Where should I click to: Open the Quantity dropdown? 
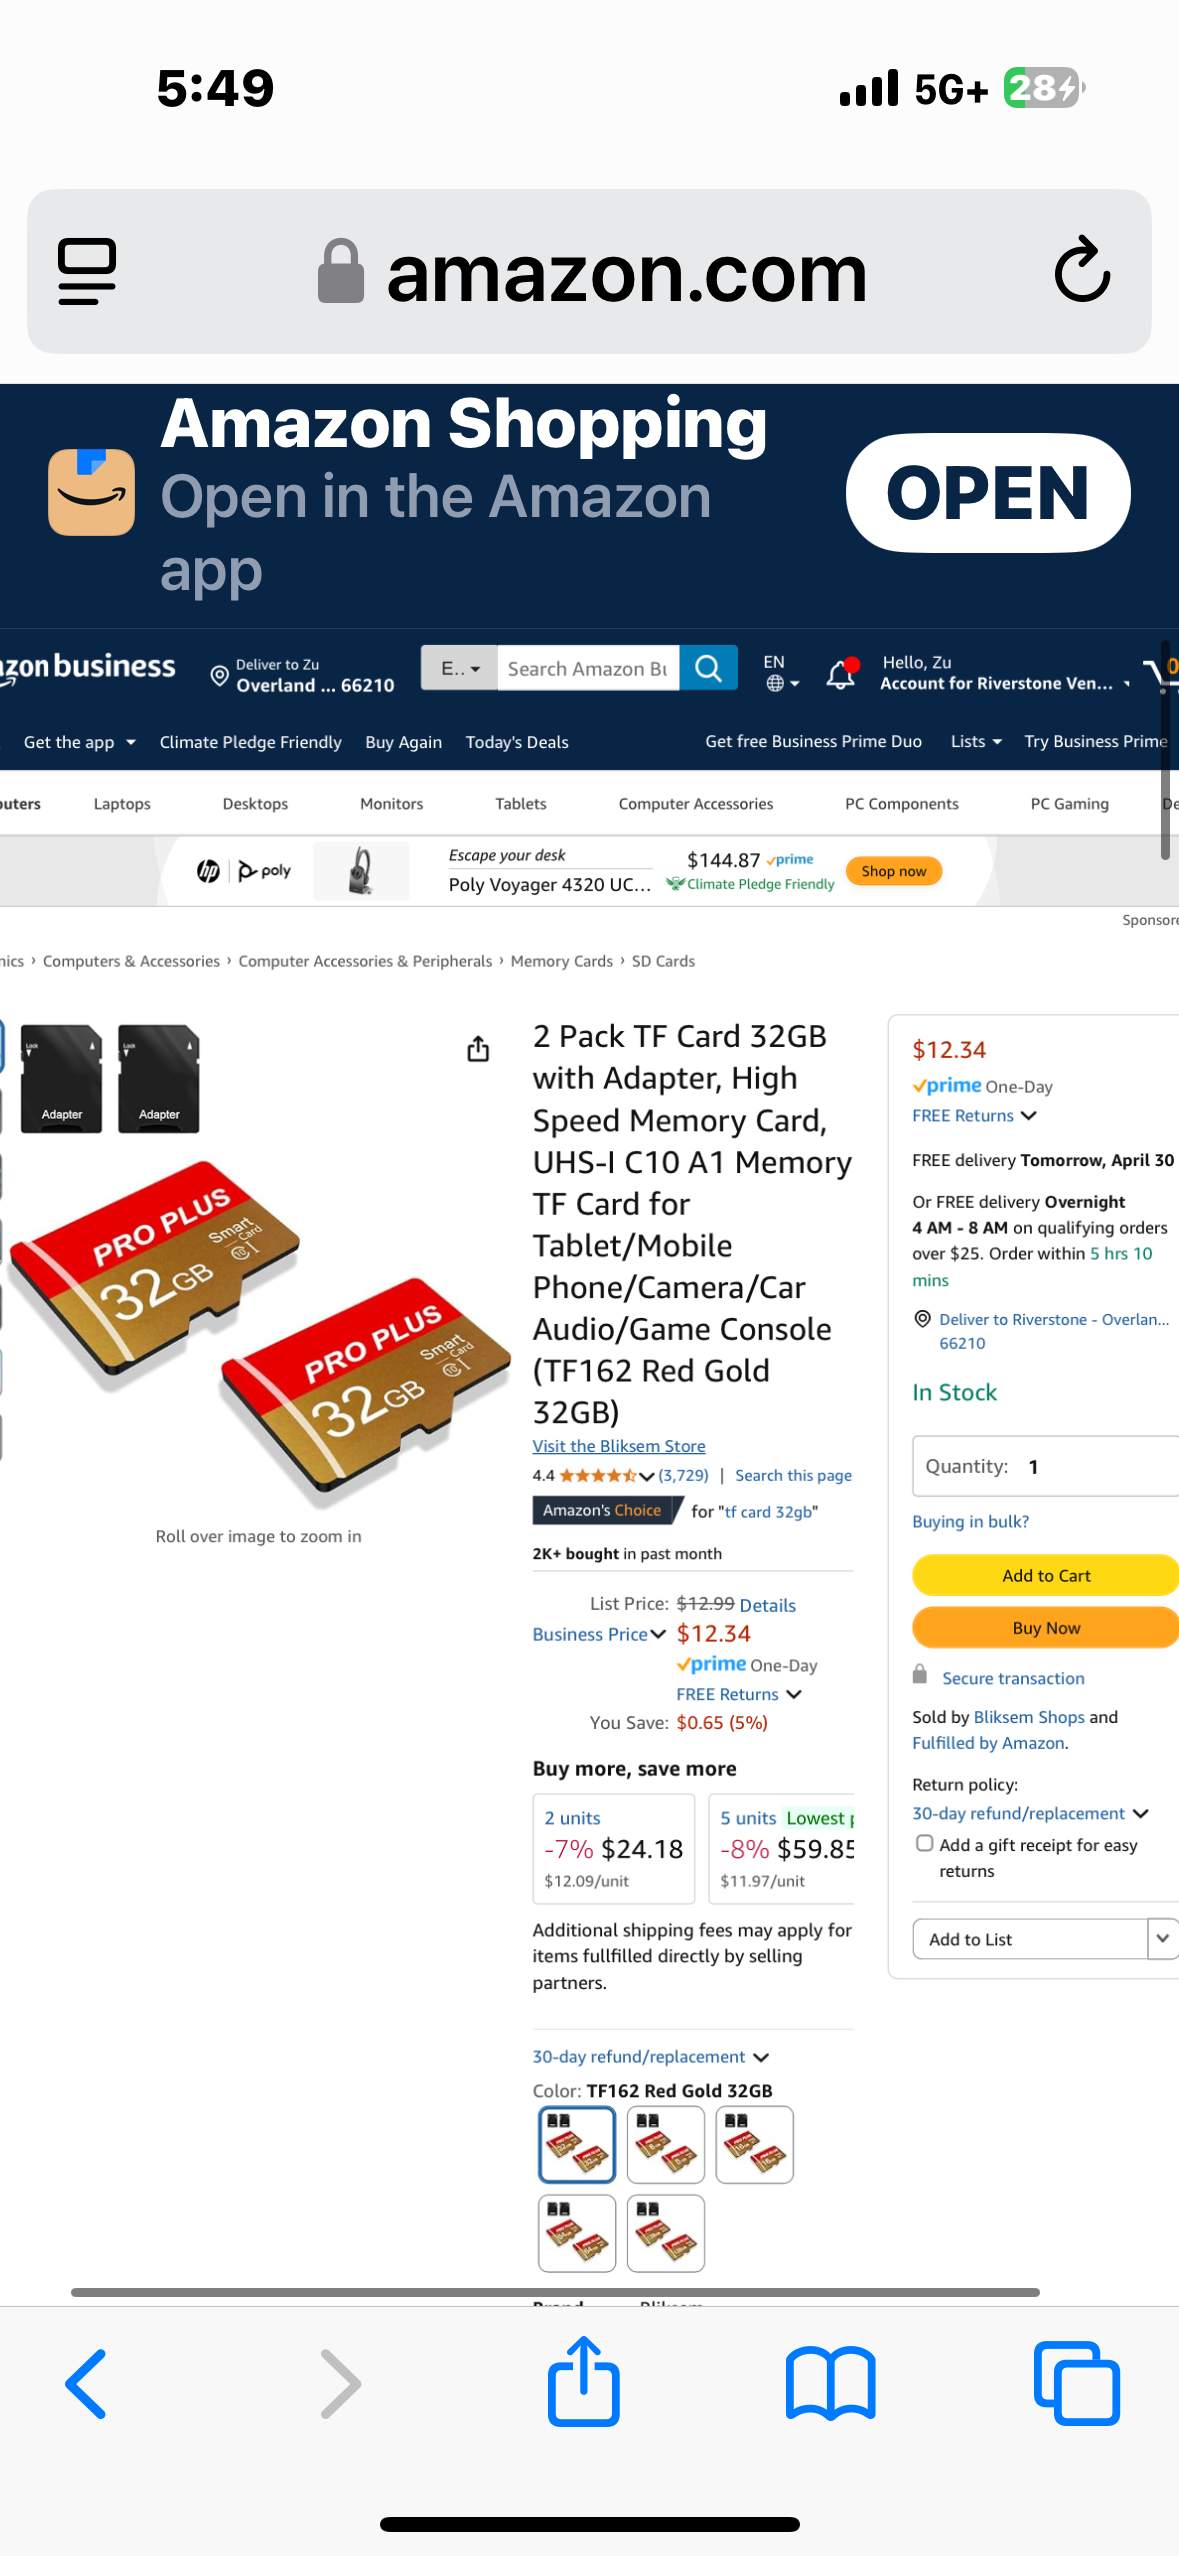(x=1045, y=1466)
